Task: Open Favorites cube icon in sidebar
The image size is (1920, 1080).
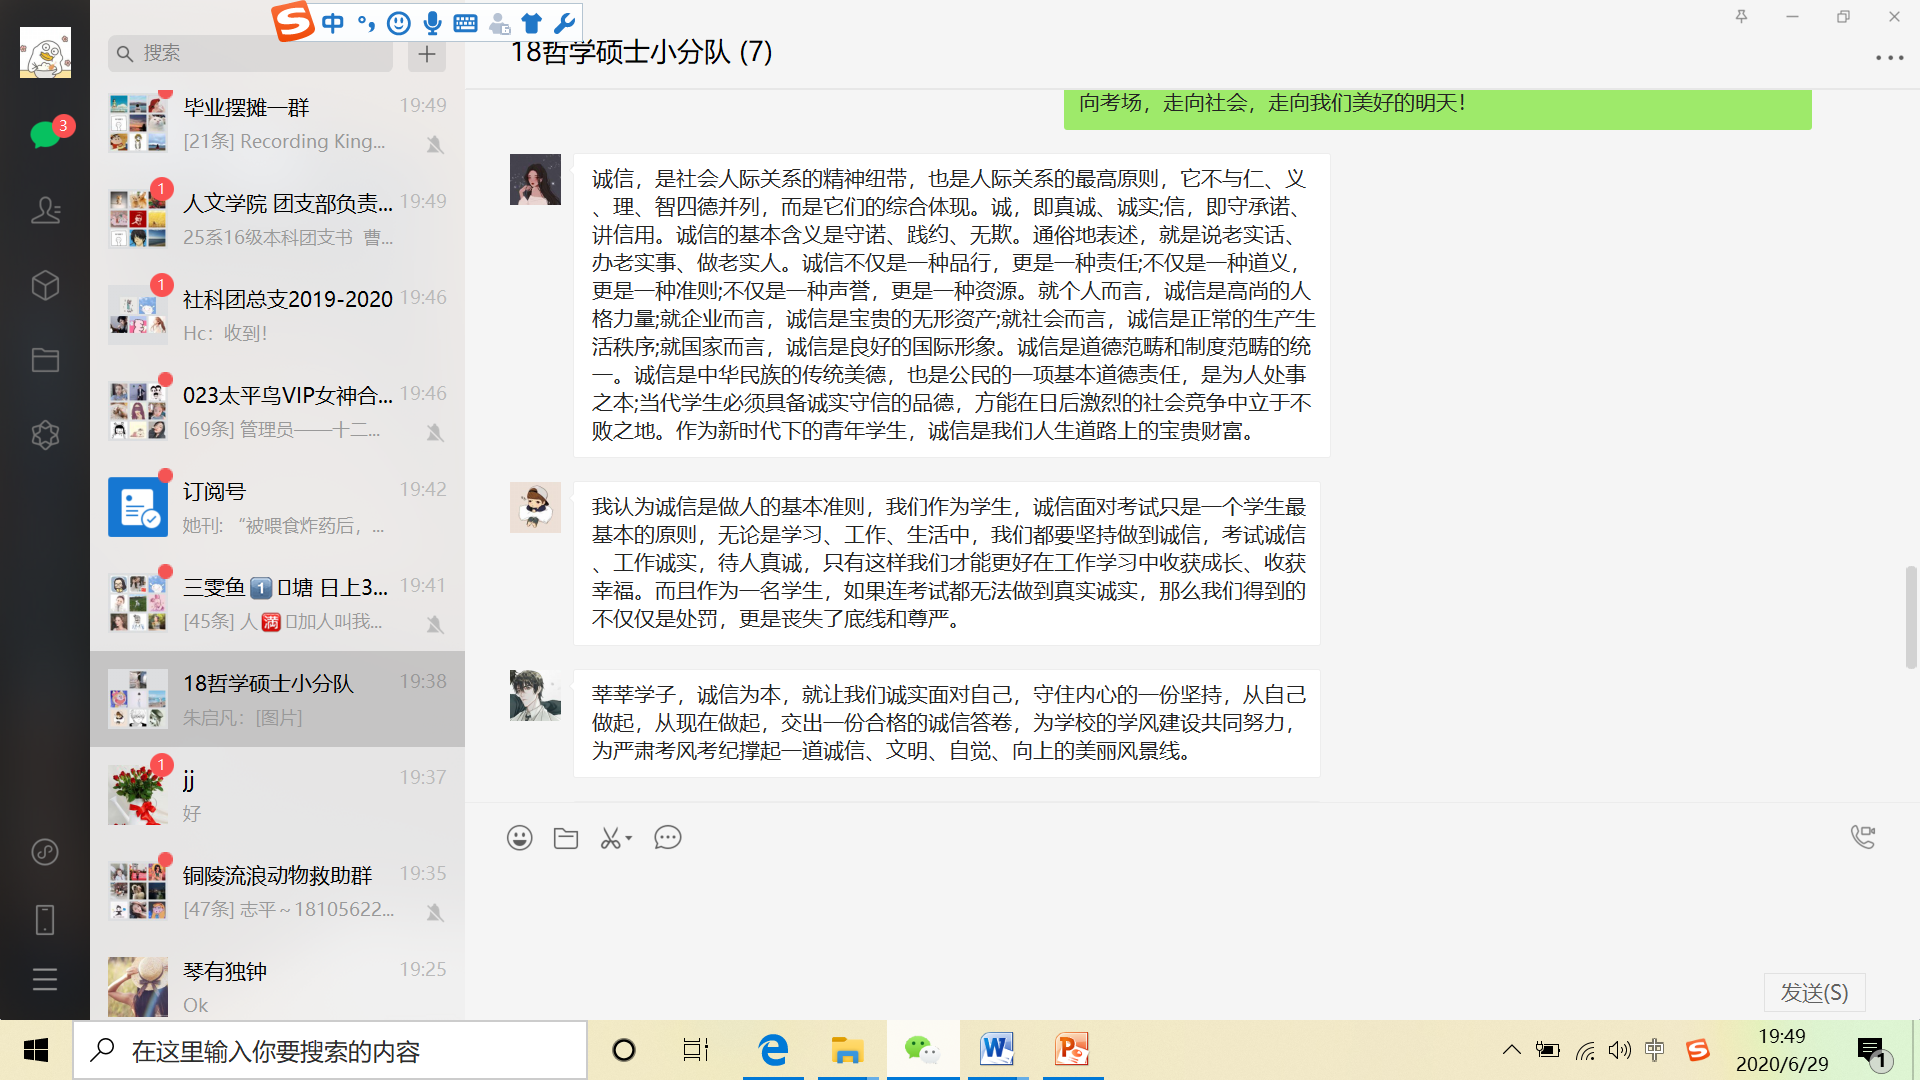Action: point(45,286)
